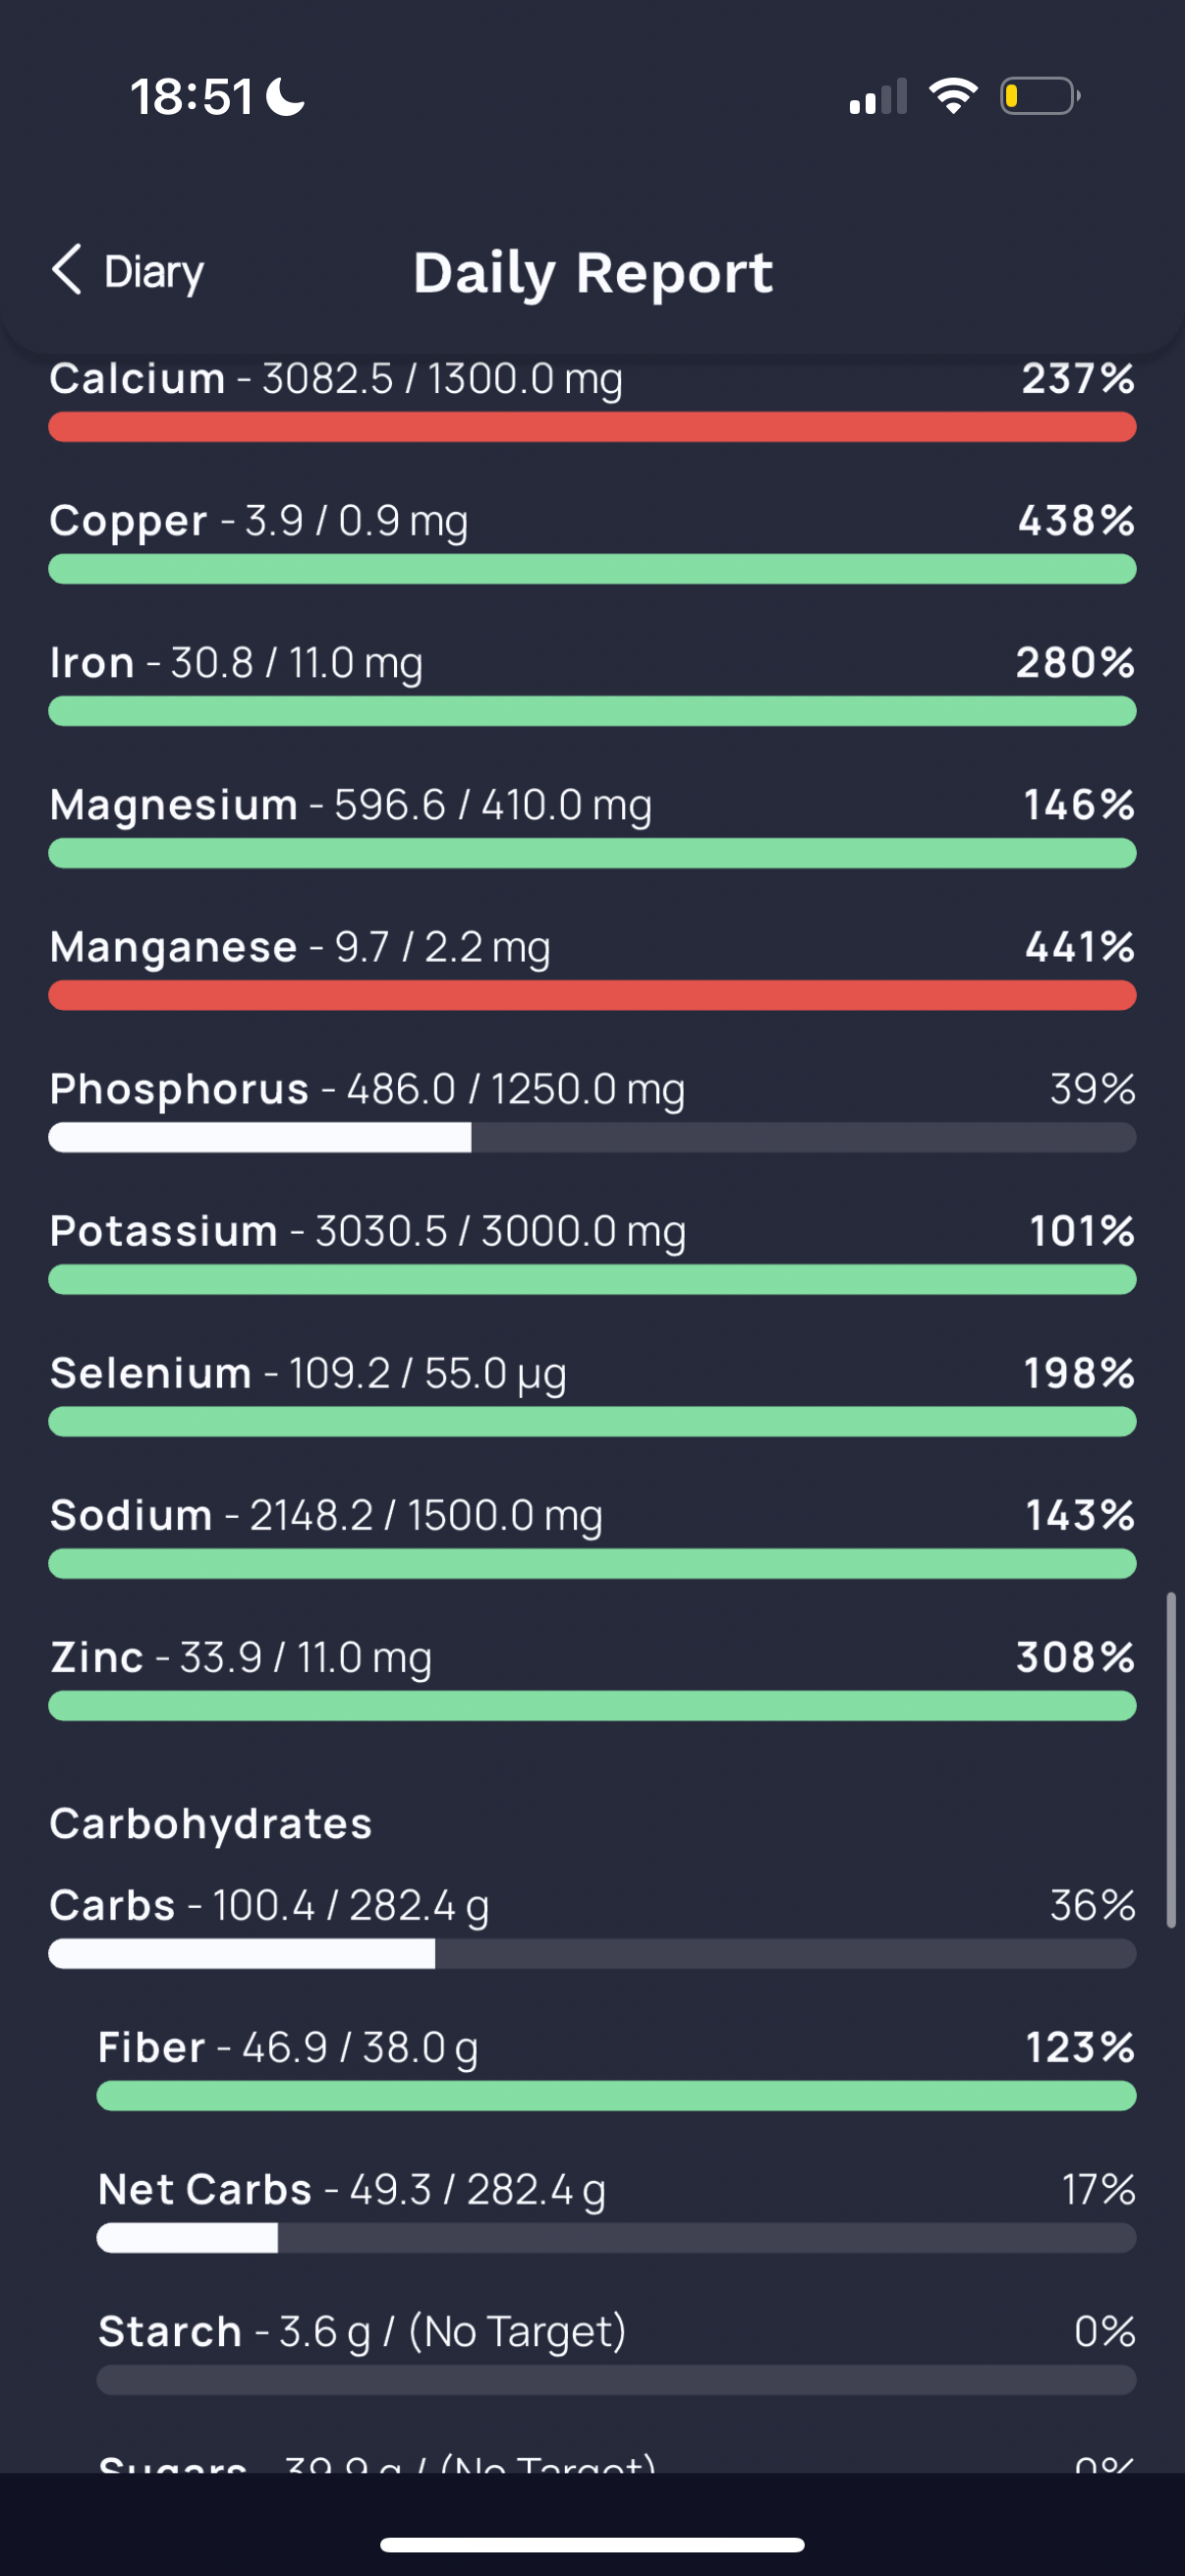The image size is (1185, 2576).
Task: Tap the Do Not Disturb moon icon
Action: 285,97
